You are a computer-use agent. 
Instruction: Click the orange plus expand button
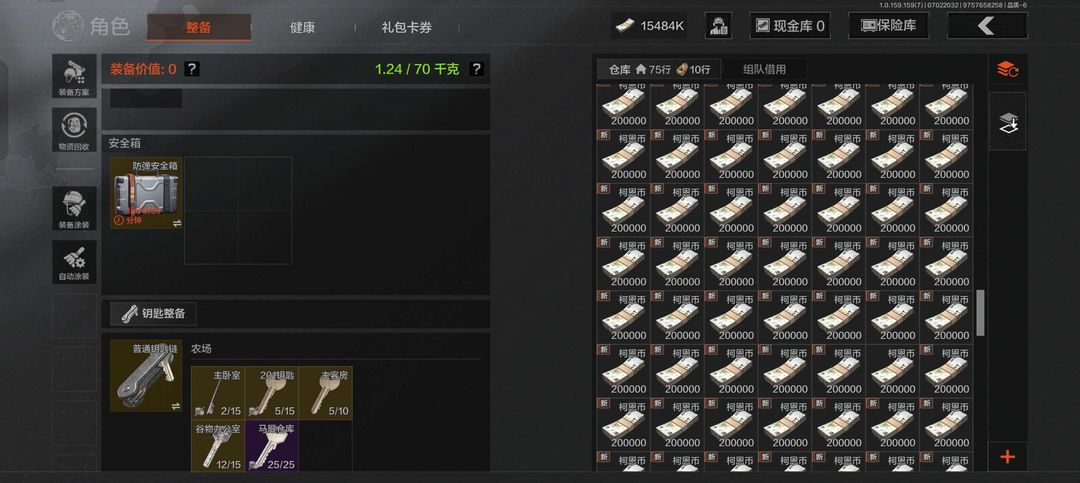(1008, 456)
